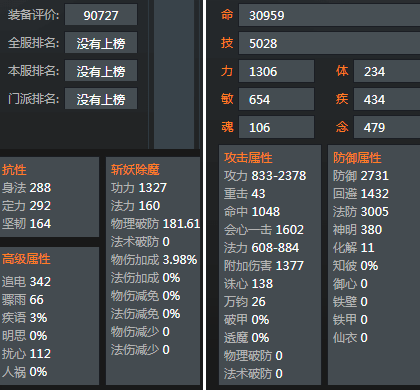Click the 骤雨 66 entry
The image size is (420, 390).
(23, 300)
